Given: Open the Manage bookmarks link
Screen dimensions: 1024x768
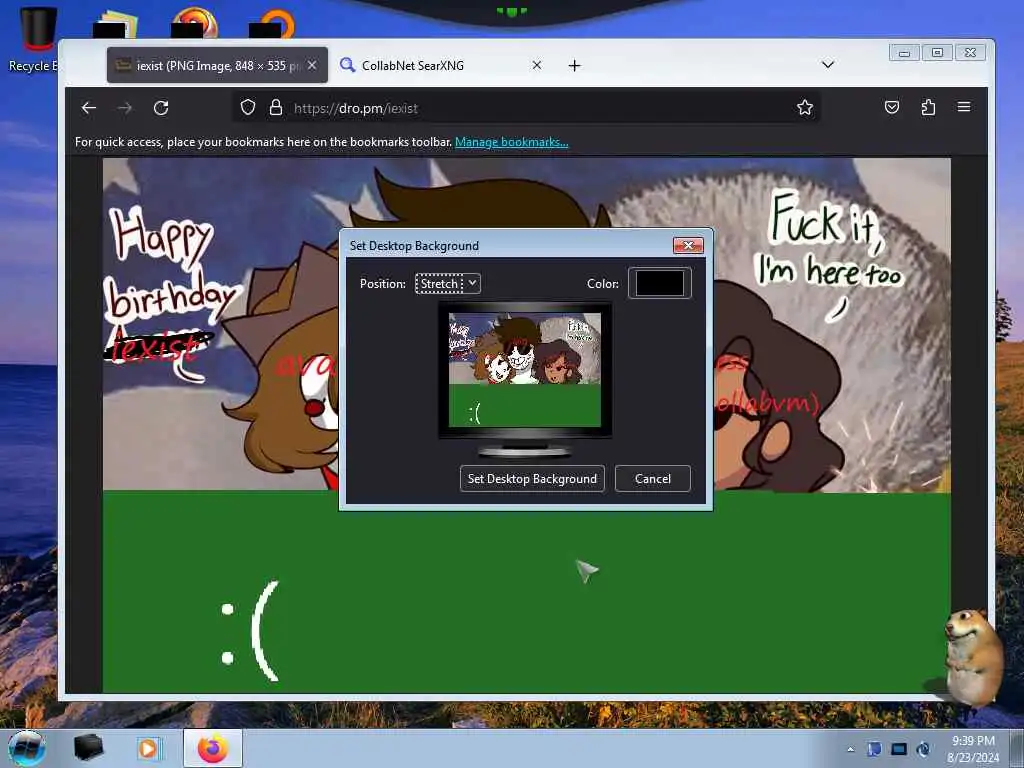Looking at the screenshot, I should 511,142.
